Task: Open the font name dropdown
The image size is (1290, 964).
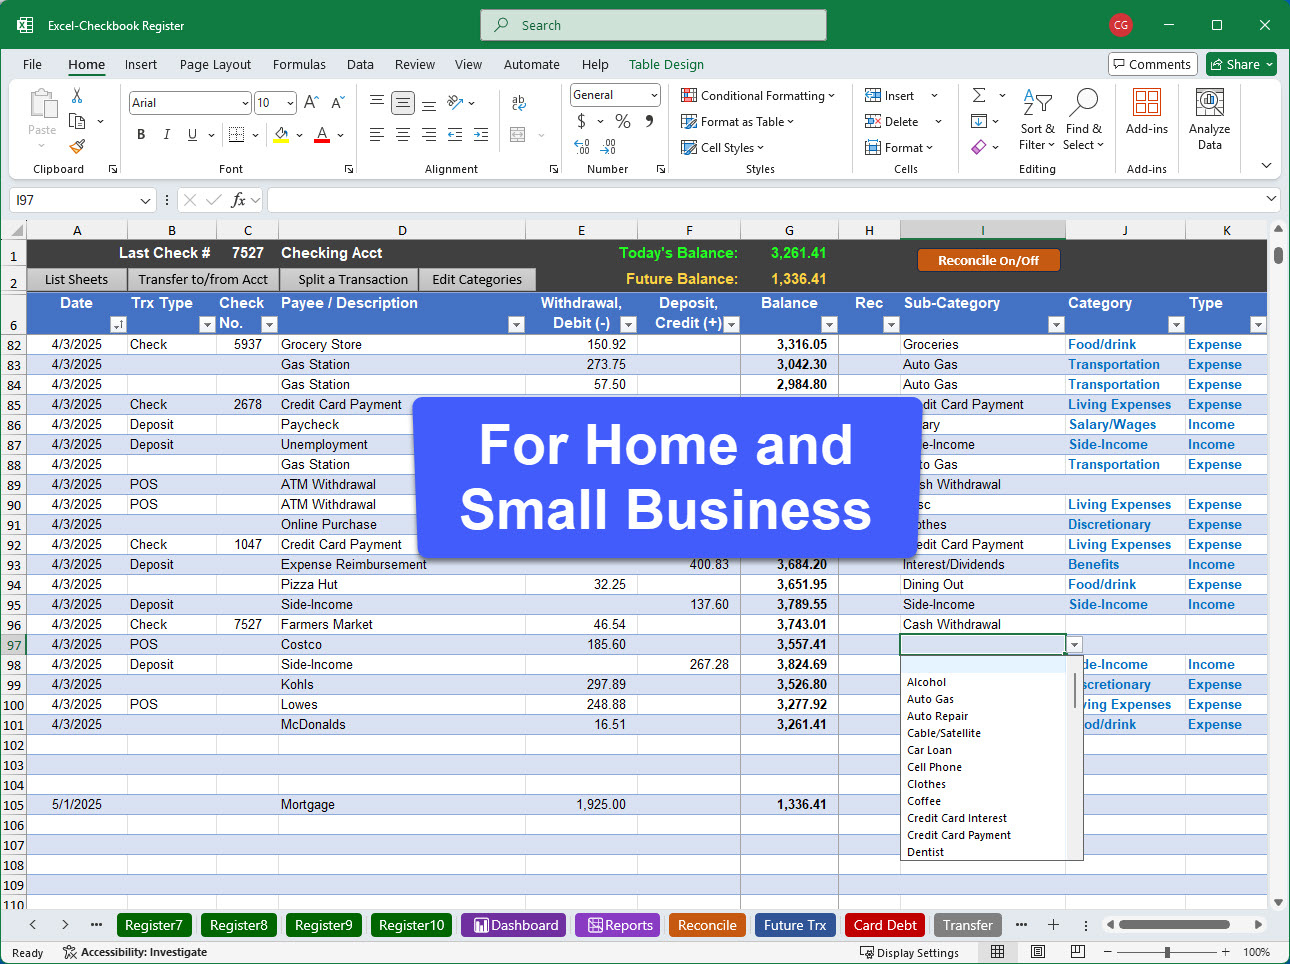Action: click(x=245, y=103)
